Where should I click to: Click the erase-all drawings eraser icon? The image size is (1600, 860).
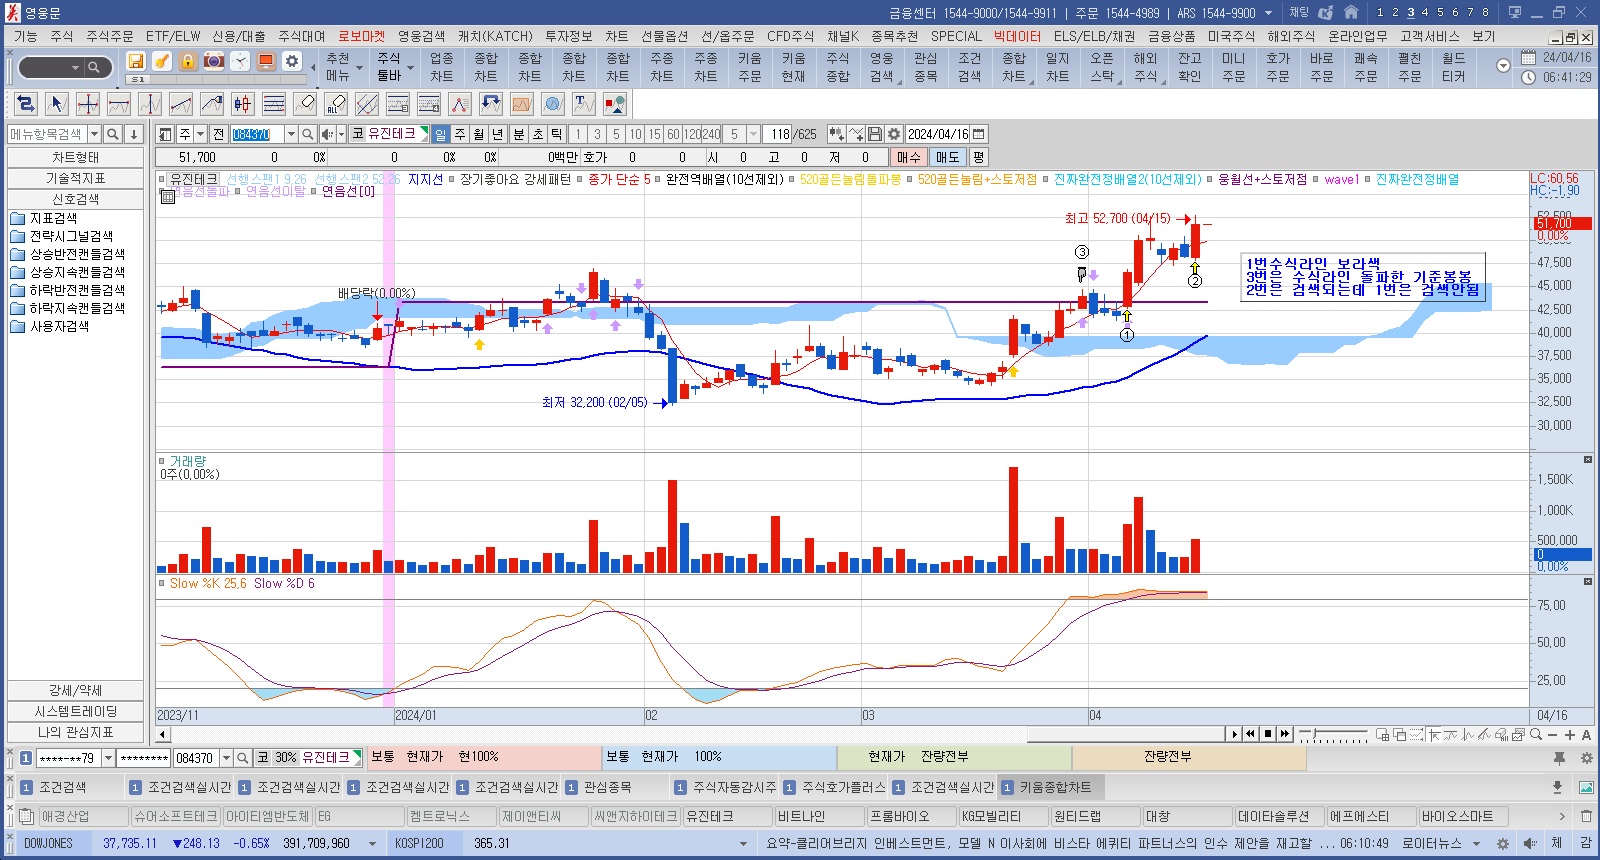336,104
